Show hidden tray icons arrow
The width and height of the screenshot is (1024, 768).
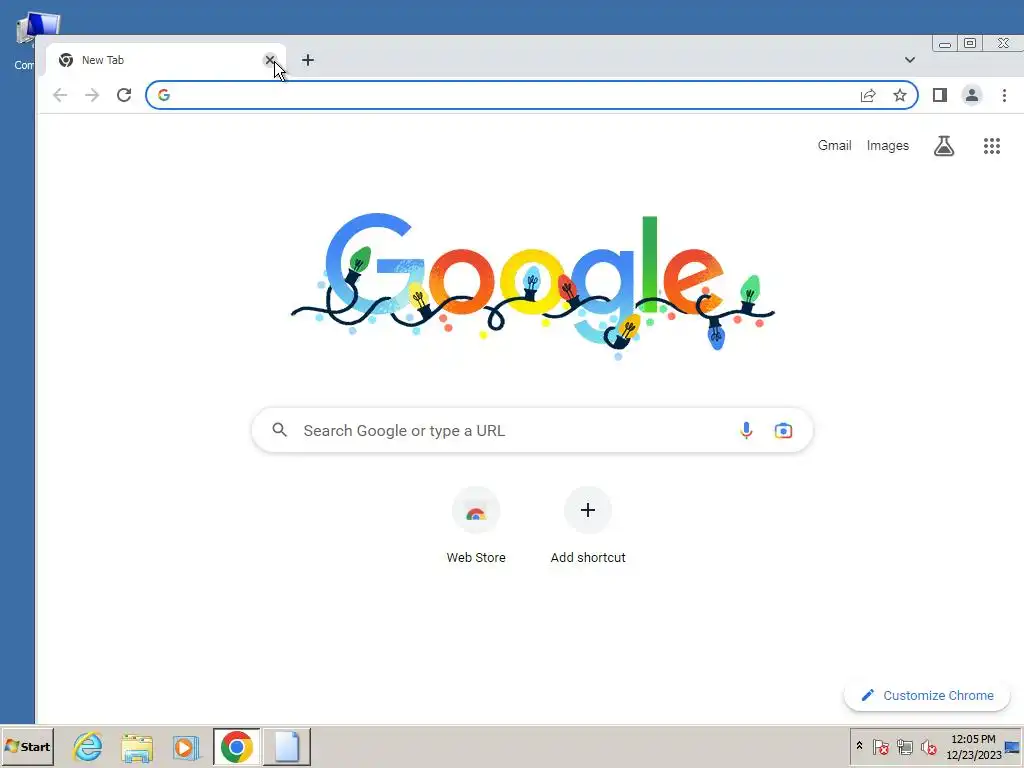tap(859, 746)
